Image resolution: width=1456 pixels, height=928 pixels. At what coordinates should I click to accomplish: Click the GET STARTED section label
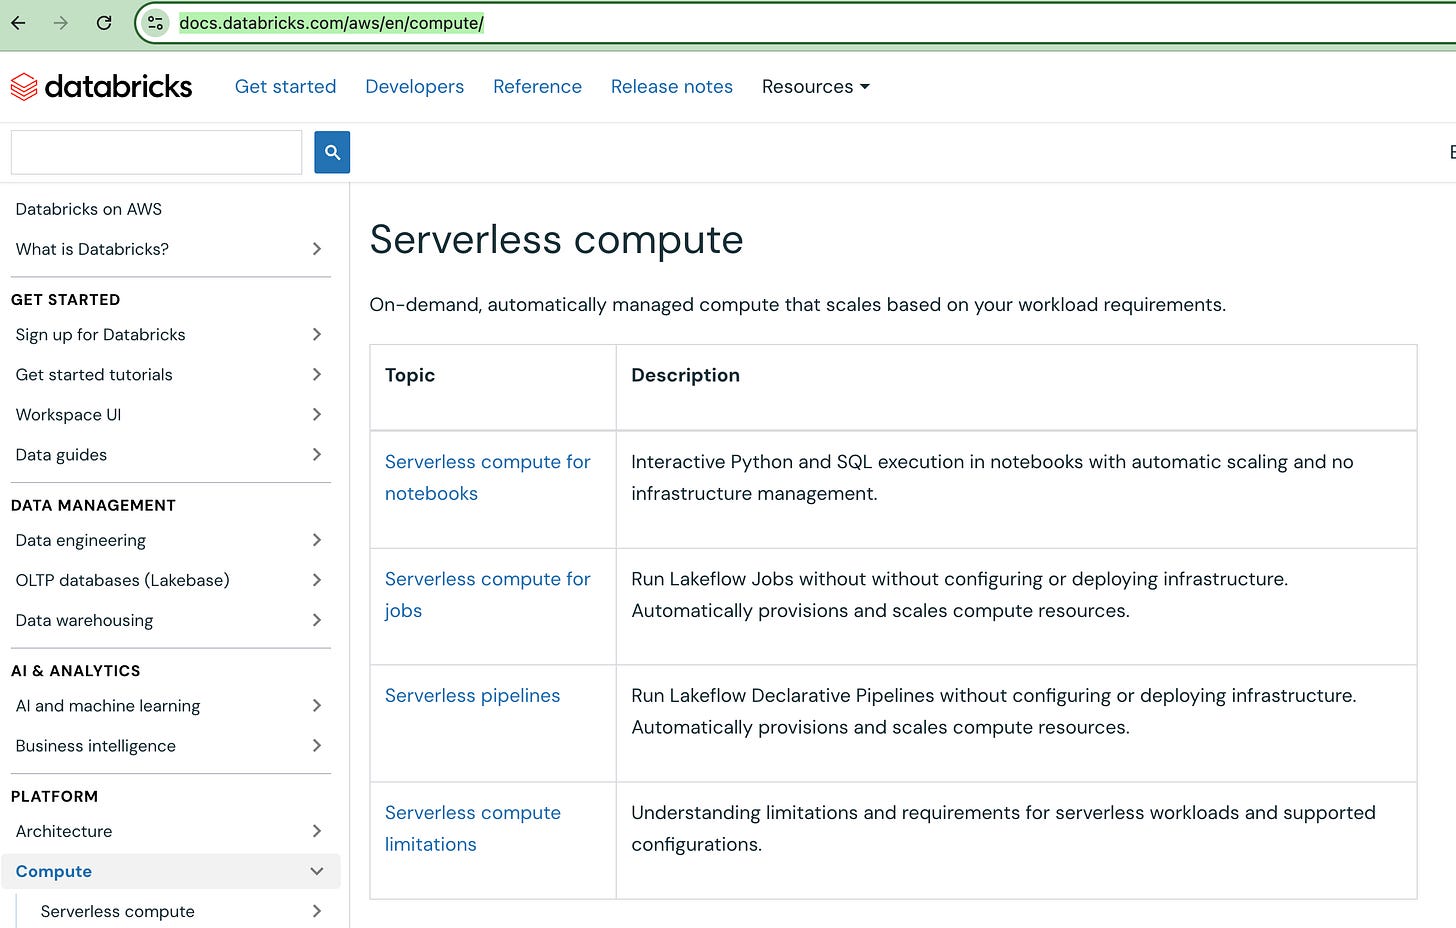(66, 300)
